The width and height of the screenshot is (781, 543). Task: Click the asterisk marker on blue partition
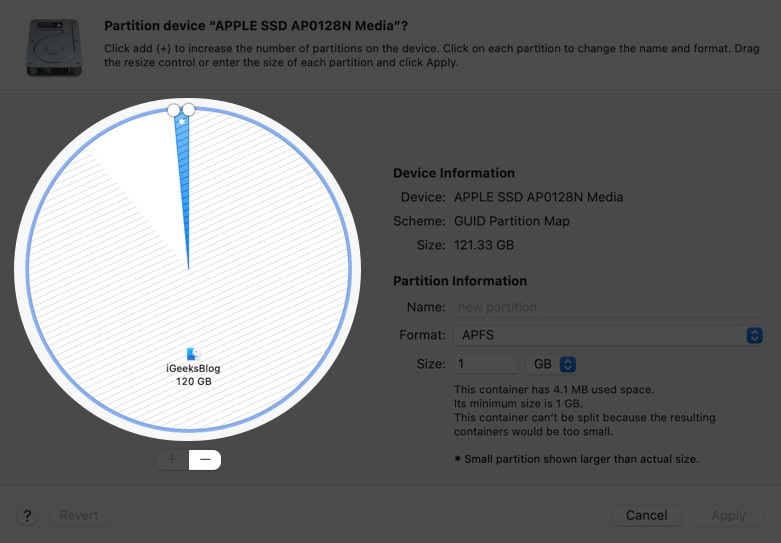pyautogui.click(x=182, y=122)
